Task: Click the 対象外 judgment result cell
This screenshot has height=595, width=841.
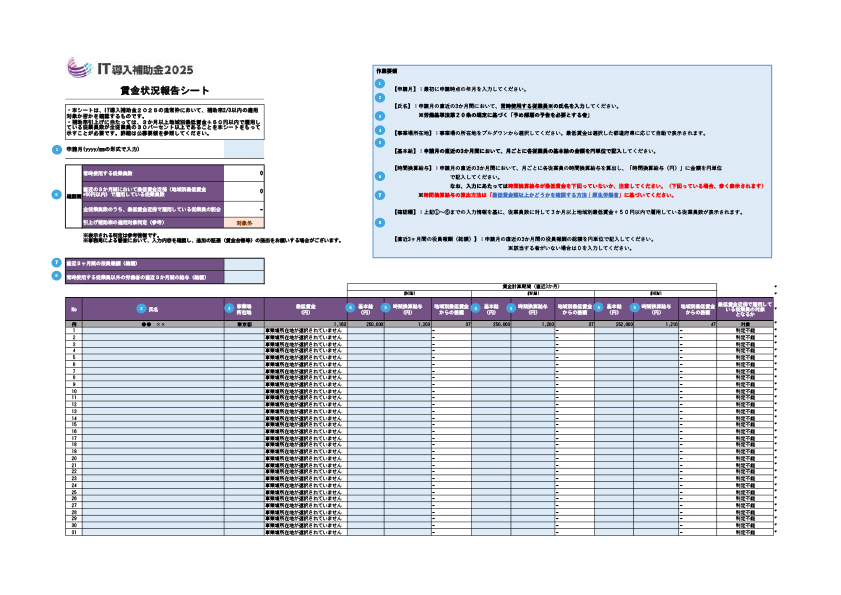Action: pos(244,223)
